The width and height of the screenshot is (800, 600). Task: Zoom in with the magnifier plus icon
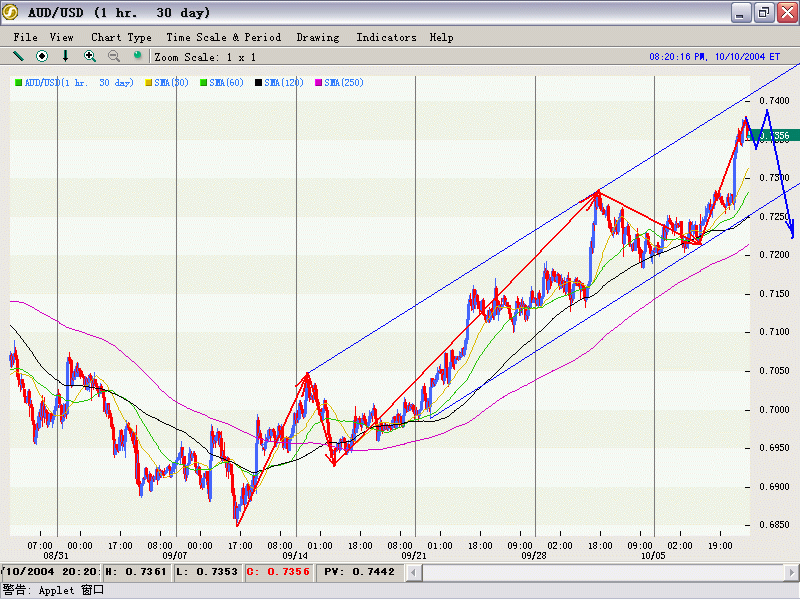click(90, 57)
